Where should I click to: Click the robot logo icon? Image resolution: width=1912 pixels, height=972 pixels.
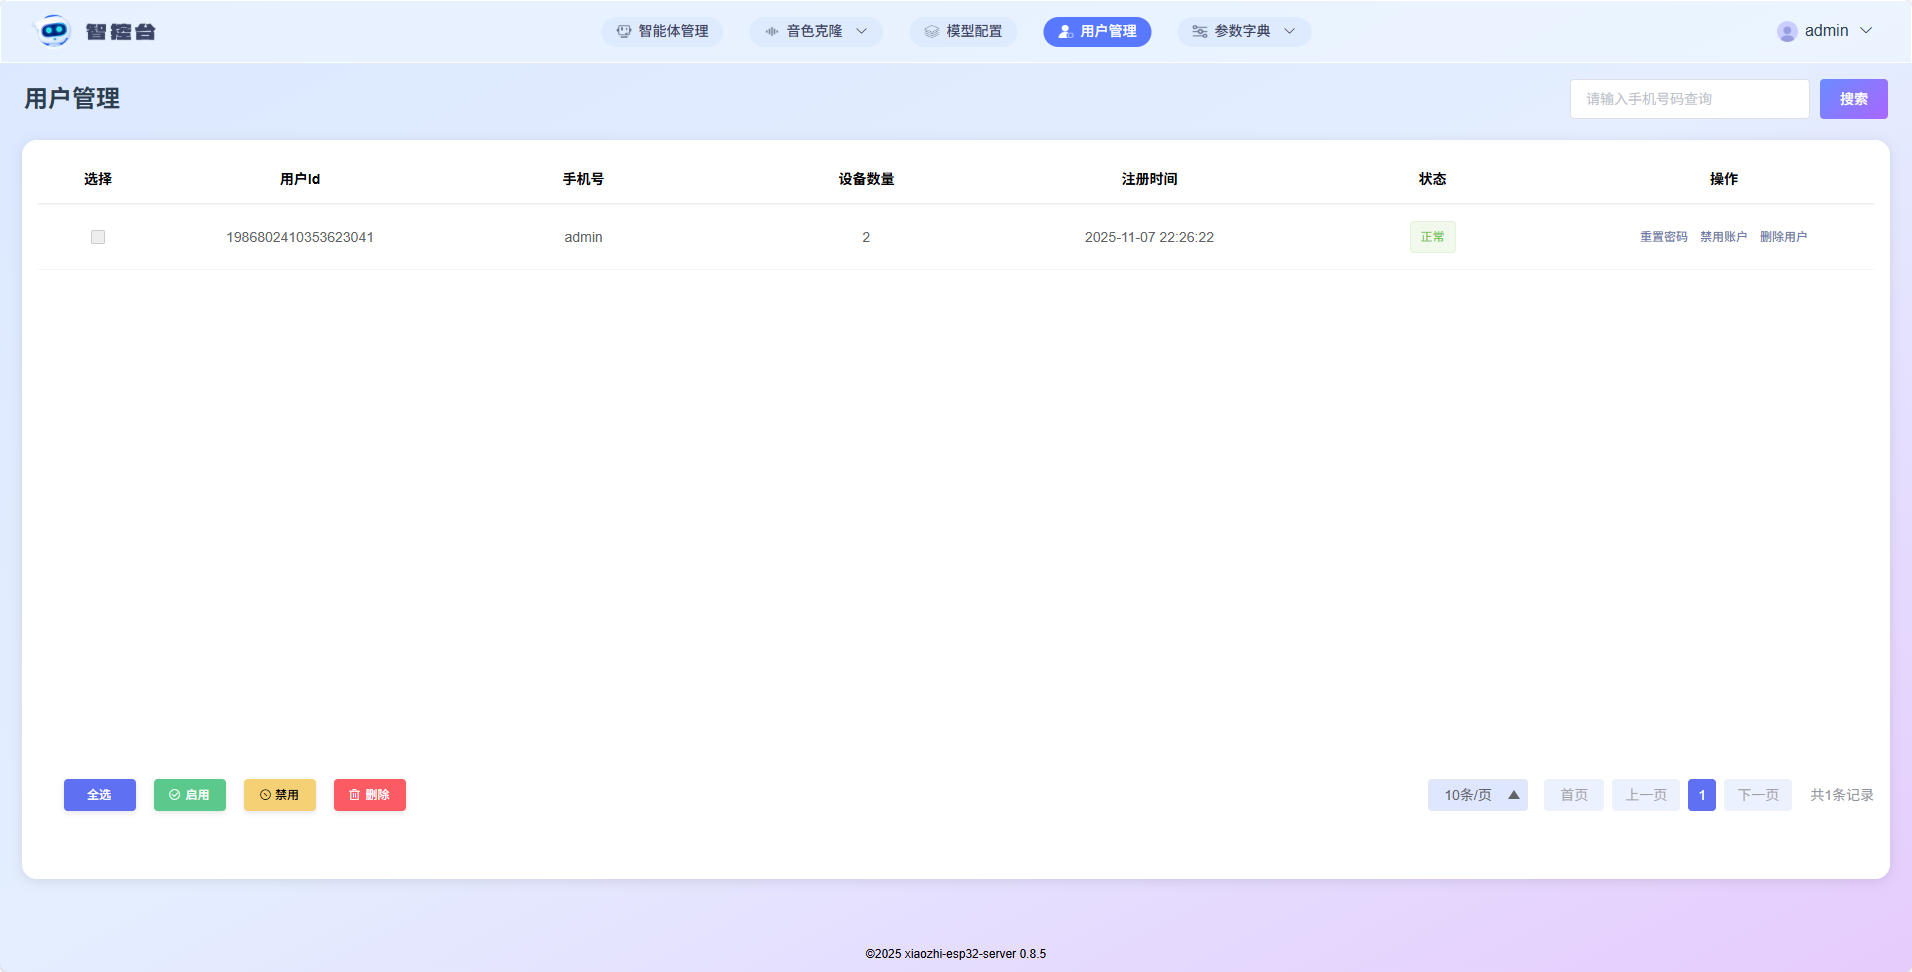coord(53,31)
